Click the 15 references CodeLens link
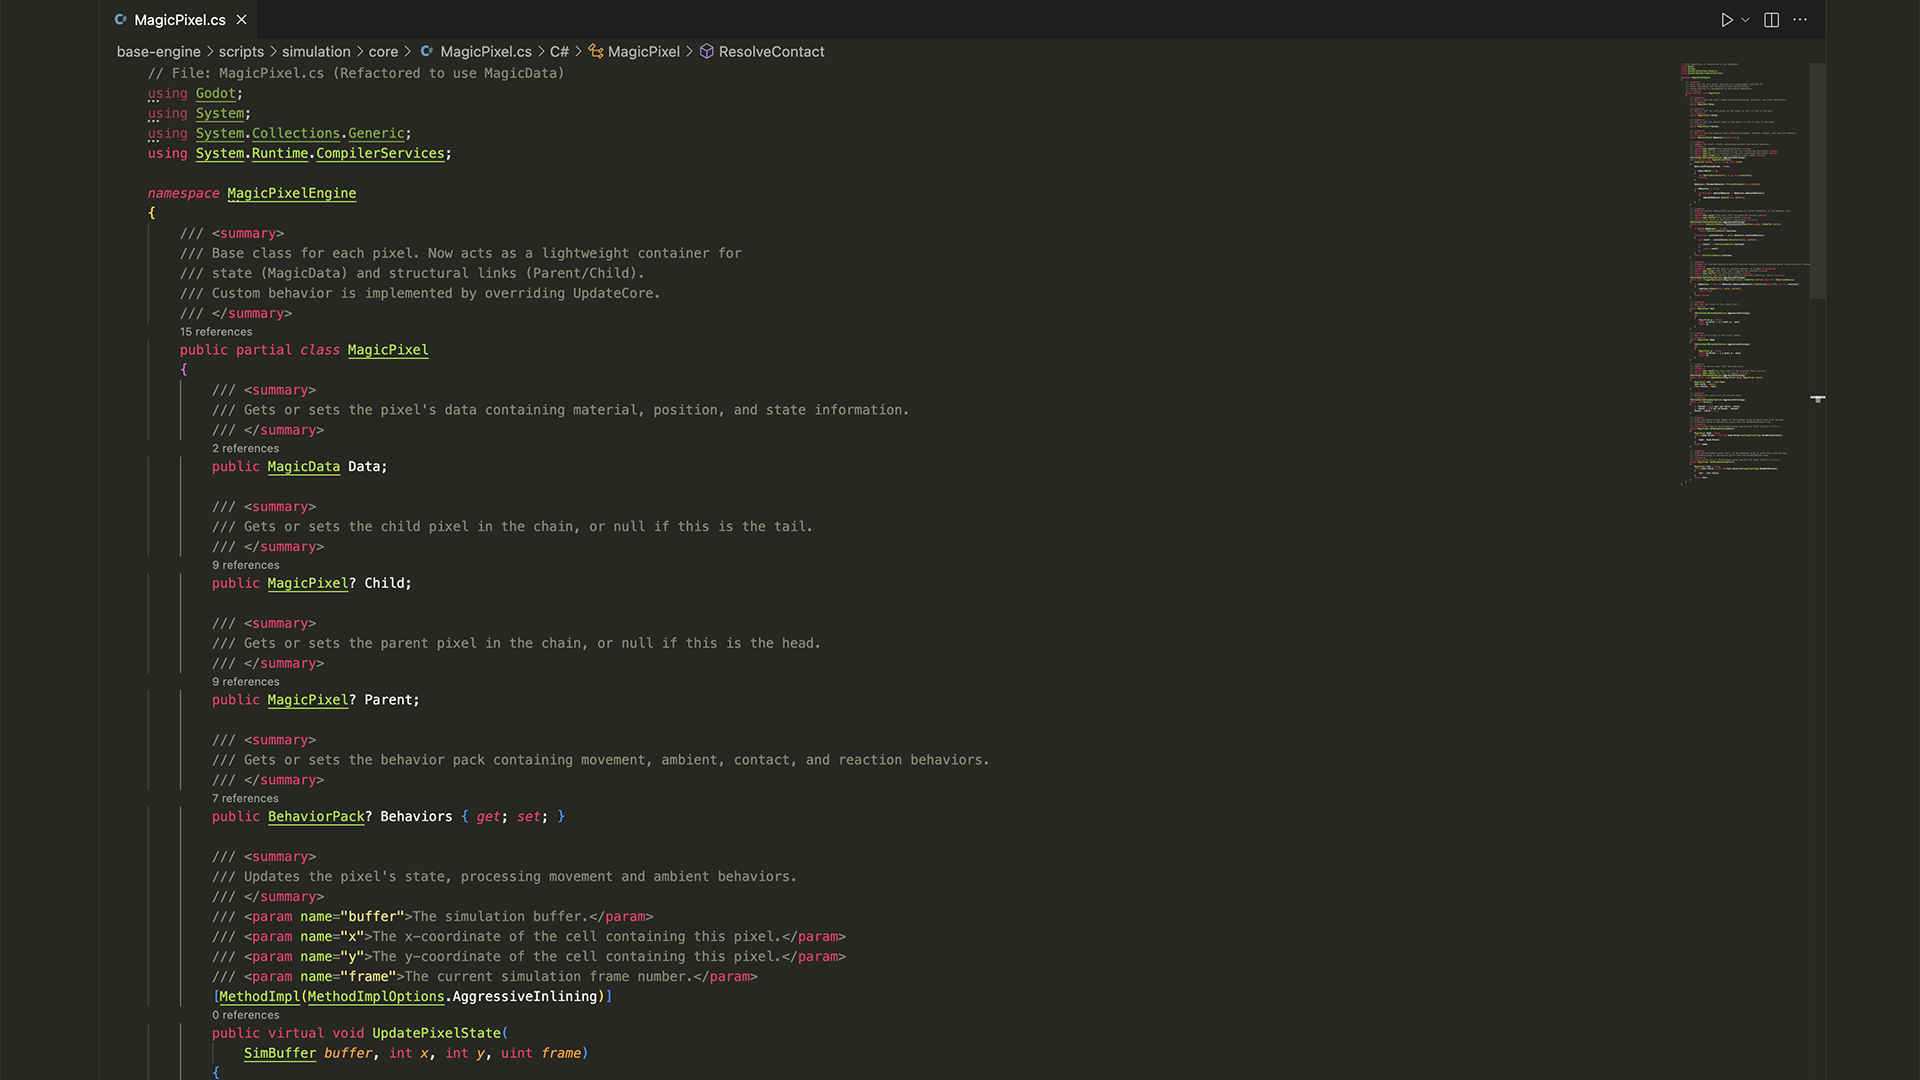Image resolution: width=1920 pixels, height=1080 pixels. 216,332
